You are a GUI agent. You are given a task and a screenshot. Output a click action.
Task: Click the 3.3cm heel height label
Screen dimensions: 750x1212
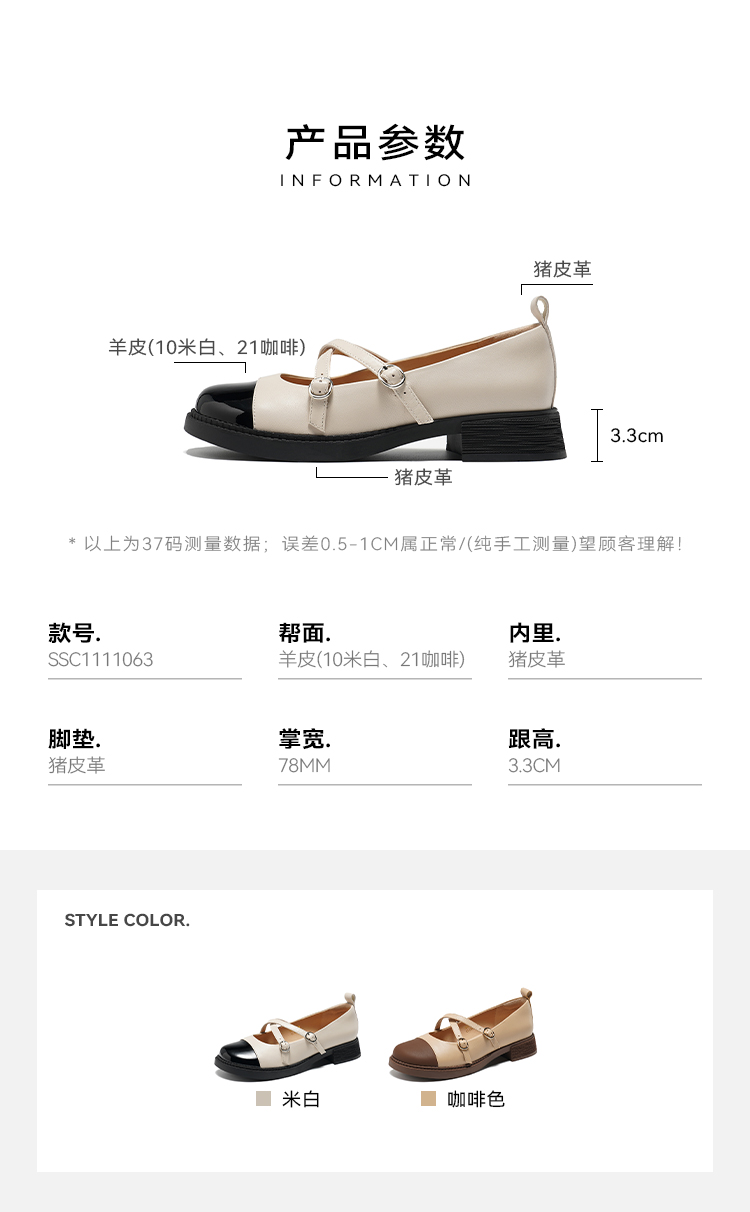pyautogui.click(x=637, y=436)
